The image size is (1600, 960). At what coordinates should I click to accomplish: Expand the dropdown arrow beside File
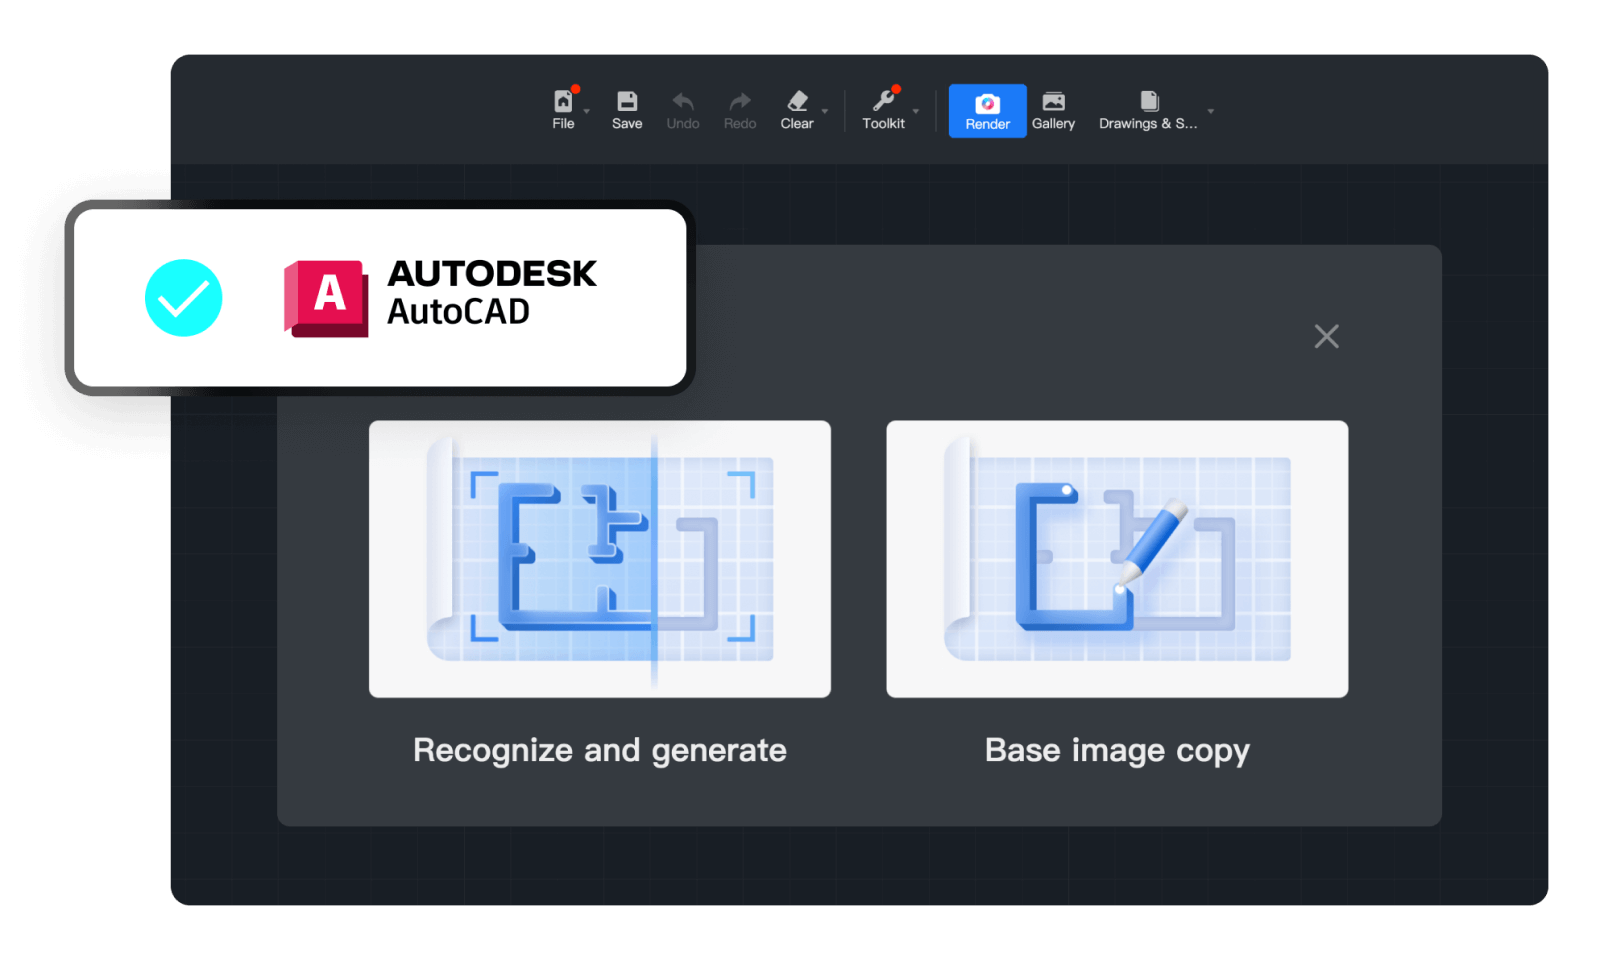[x=587, y=111]
